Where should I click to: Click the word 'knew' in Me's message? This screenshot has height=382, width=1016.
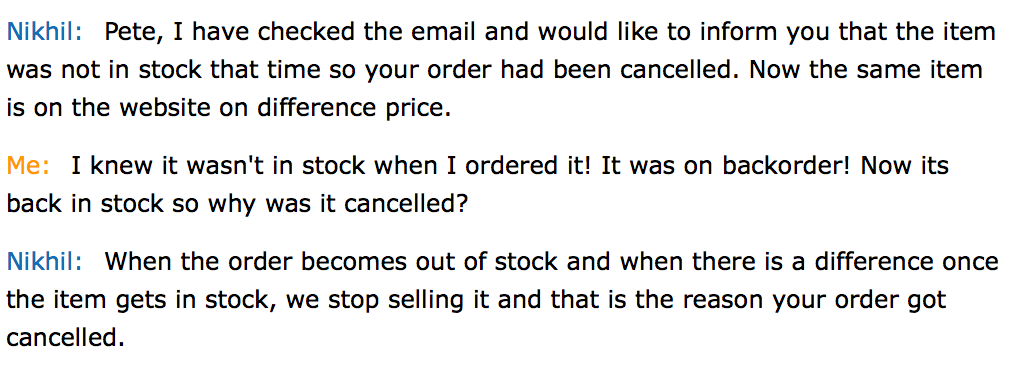(117, 166)
